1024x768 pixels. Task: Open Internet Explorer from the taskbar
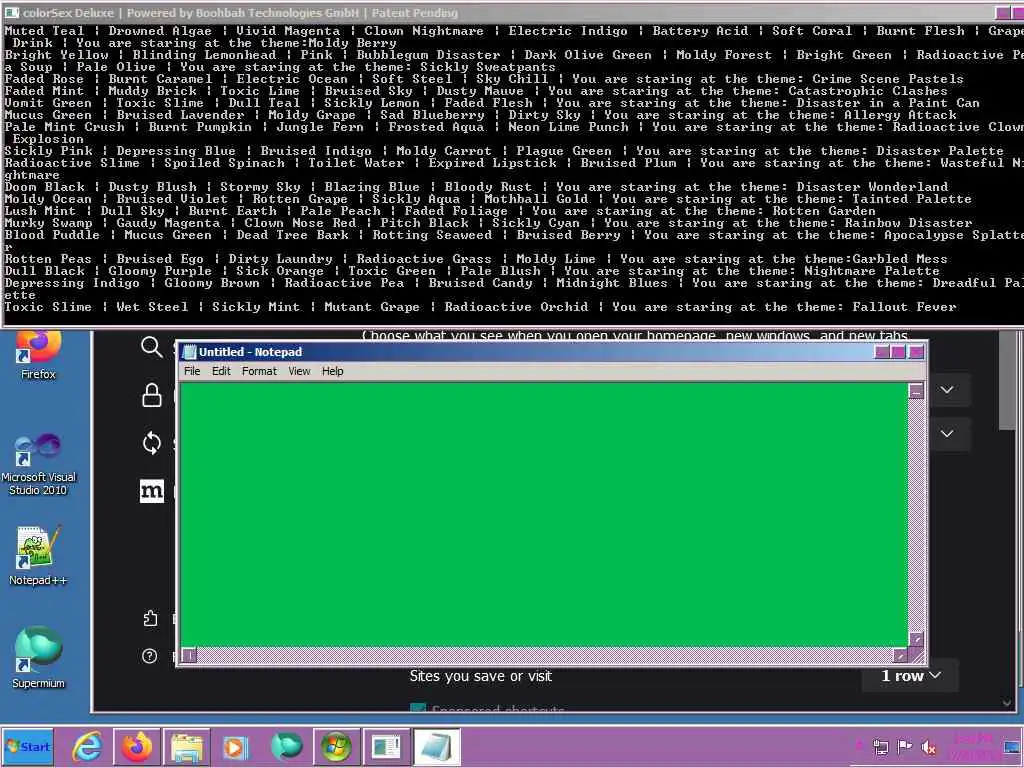coord(87,746)
